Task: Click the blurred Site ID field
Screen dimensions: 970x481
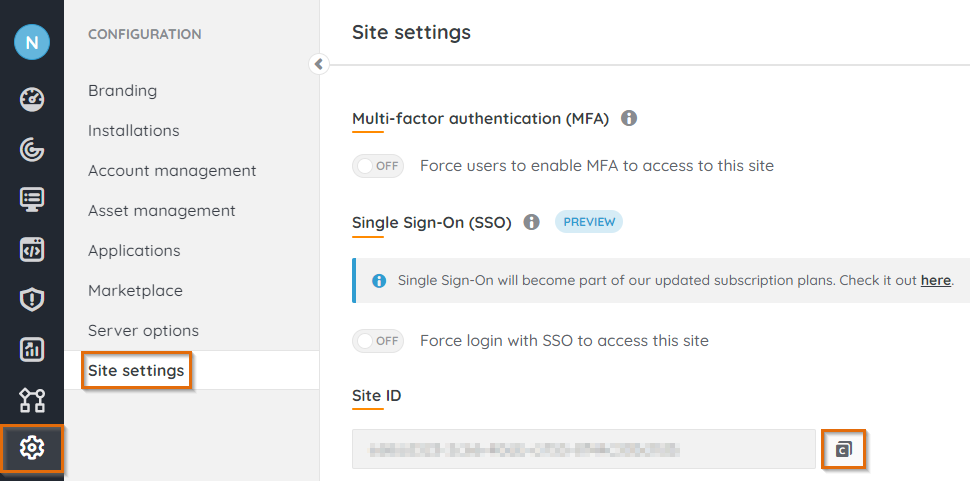Action: 583,449
